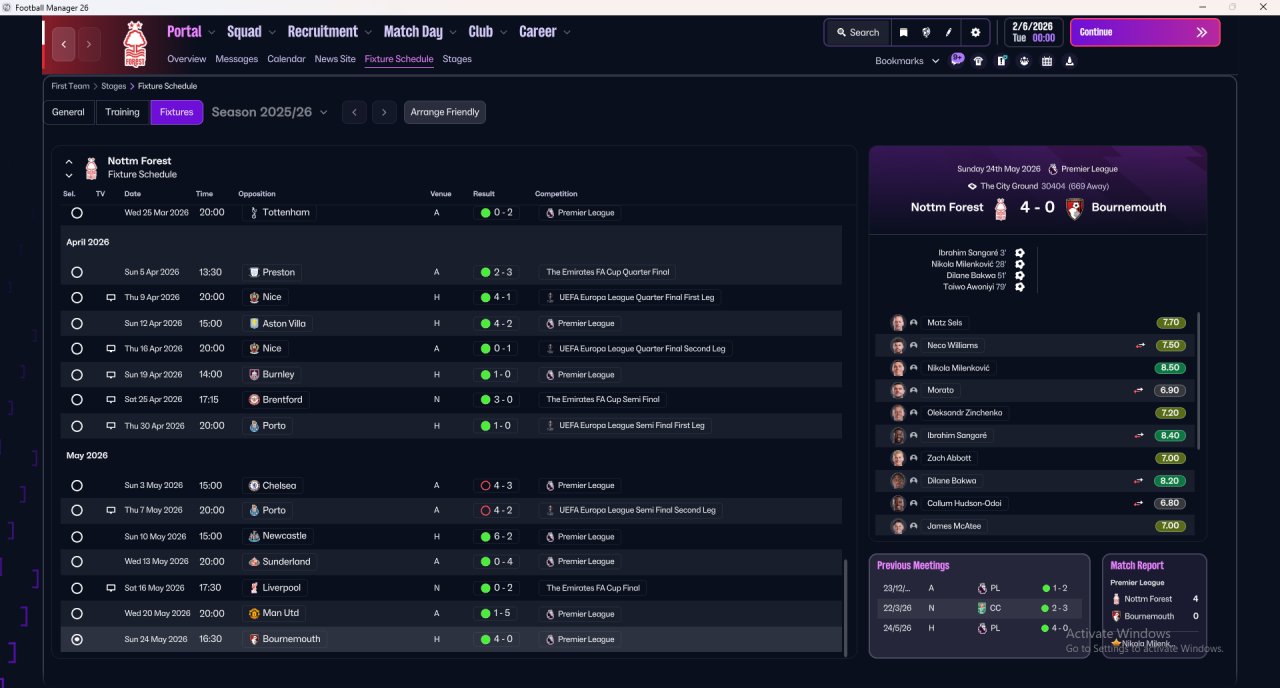Screen dimensions: 1280x688
Task: Click the Chelsea badge in fixtures list
Action: point(254,486)
